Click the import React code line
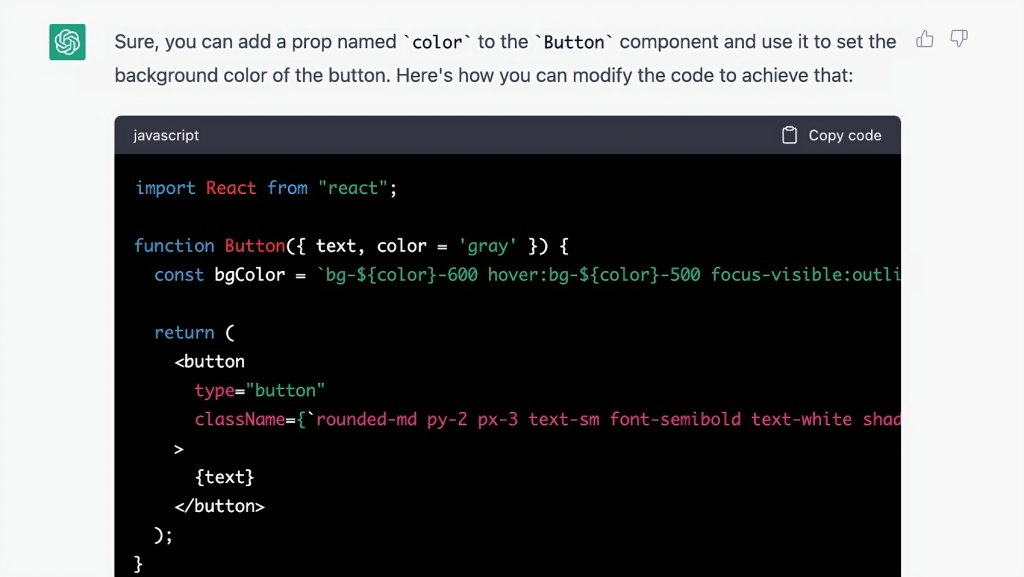The height and width of the screenshot is (577, 1024). 266,188
